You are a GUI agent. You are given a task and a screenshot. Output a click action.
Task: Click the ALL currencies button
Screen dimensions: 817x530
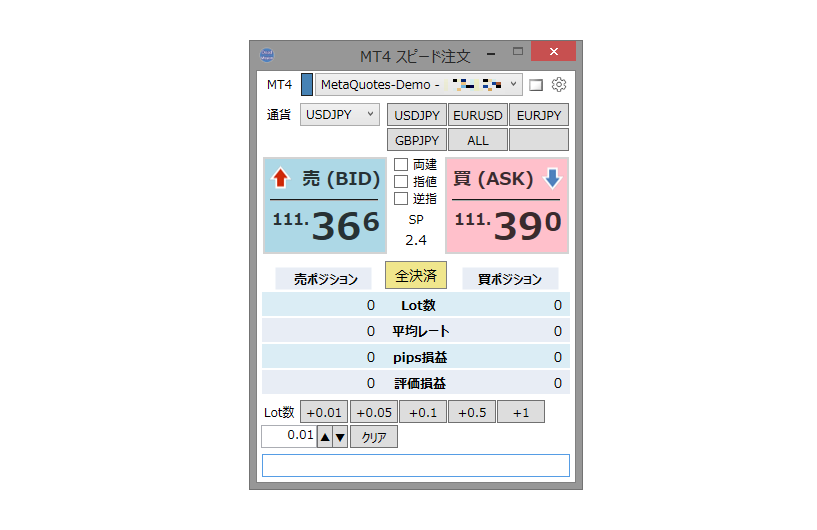478,140
